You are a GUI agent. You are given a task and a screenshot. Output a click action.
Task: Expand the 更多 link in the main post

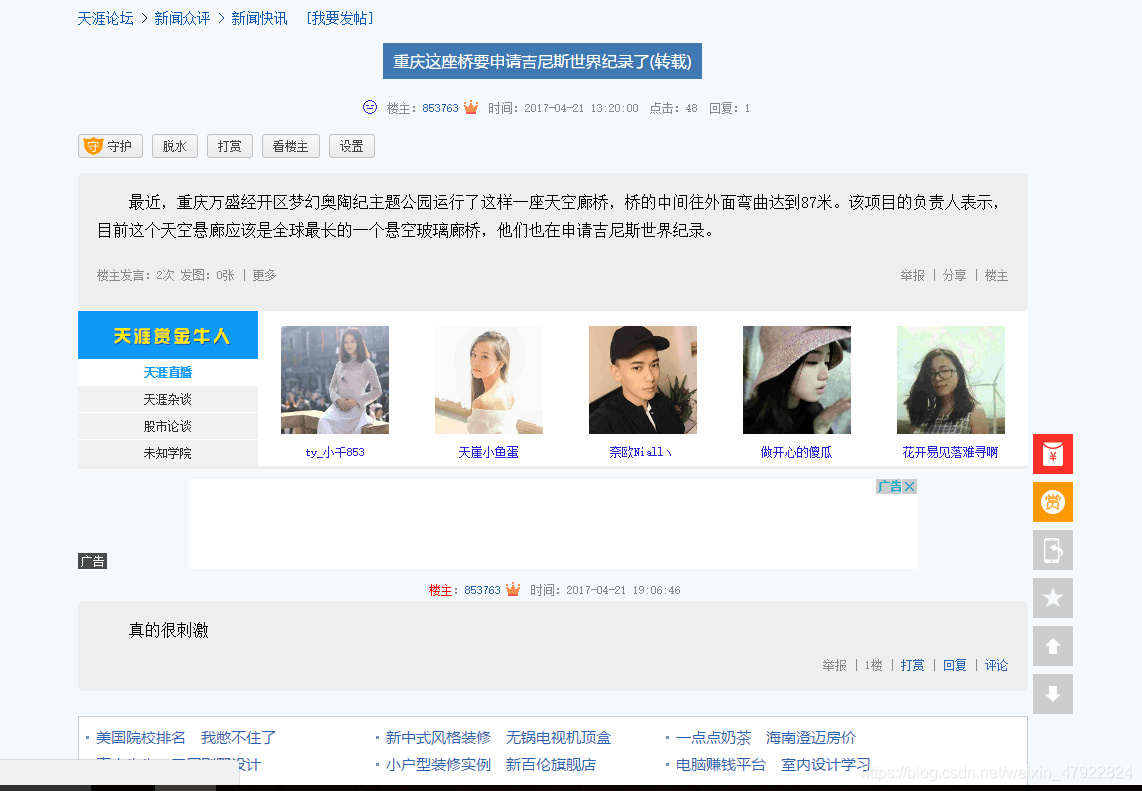264,275
